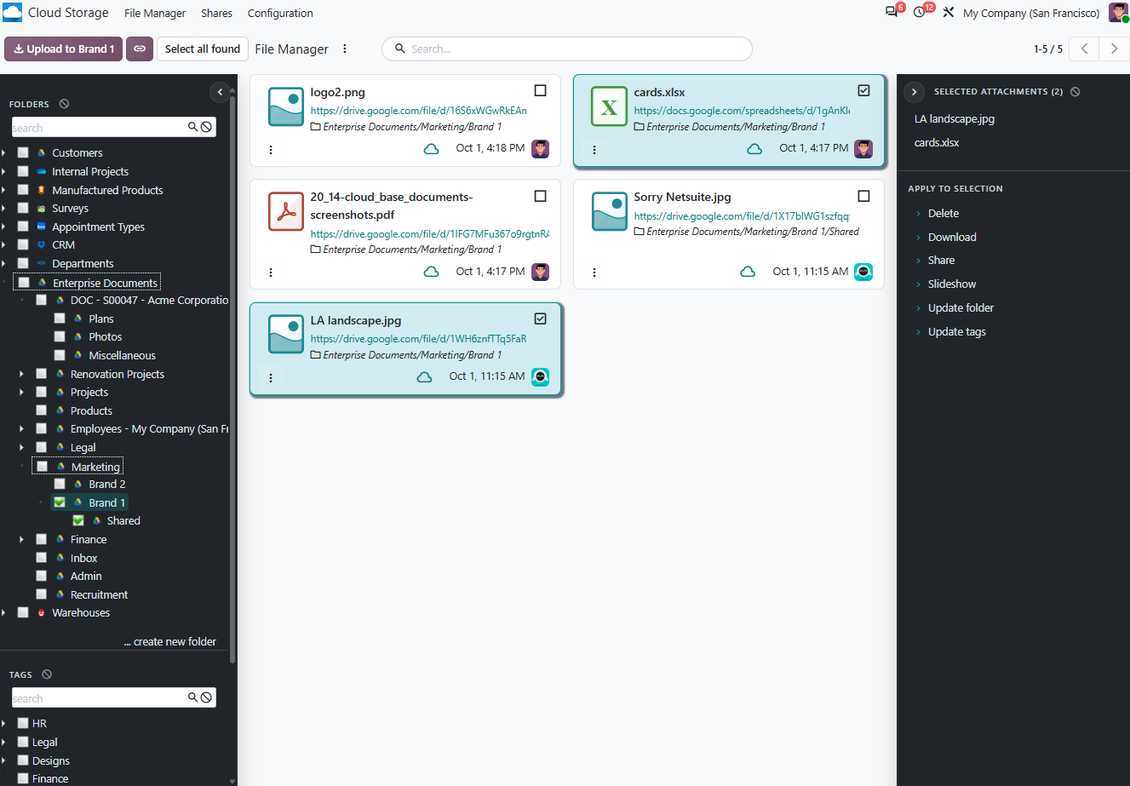Screen dimensions: 1130x786
Task: Click the PDF icon of cloud_base_documents file
Action: (x=285, y=211)
